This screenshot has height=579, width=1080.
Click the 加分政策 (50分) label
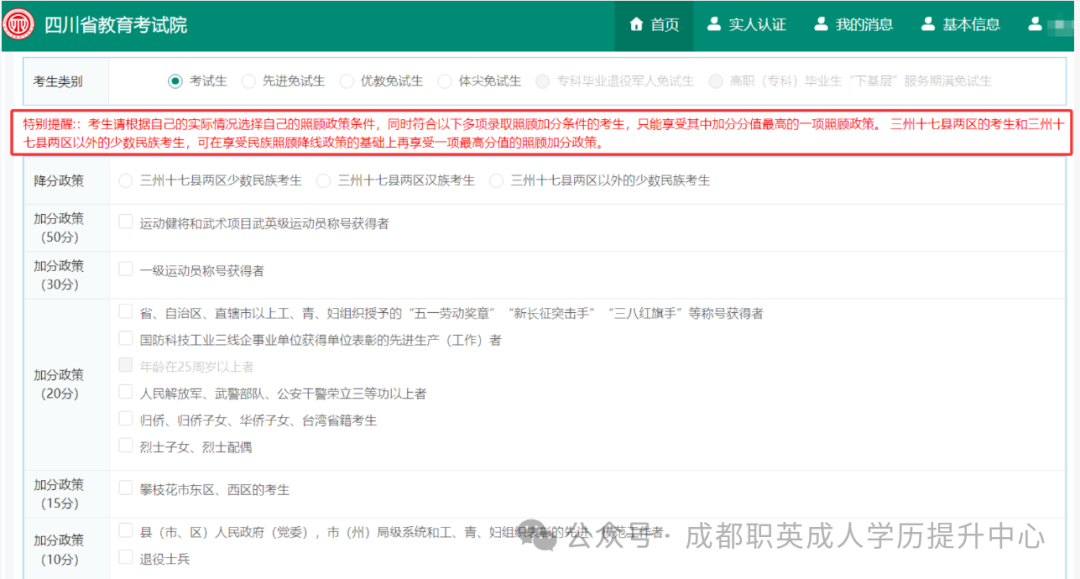(x=59, y=228)
